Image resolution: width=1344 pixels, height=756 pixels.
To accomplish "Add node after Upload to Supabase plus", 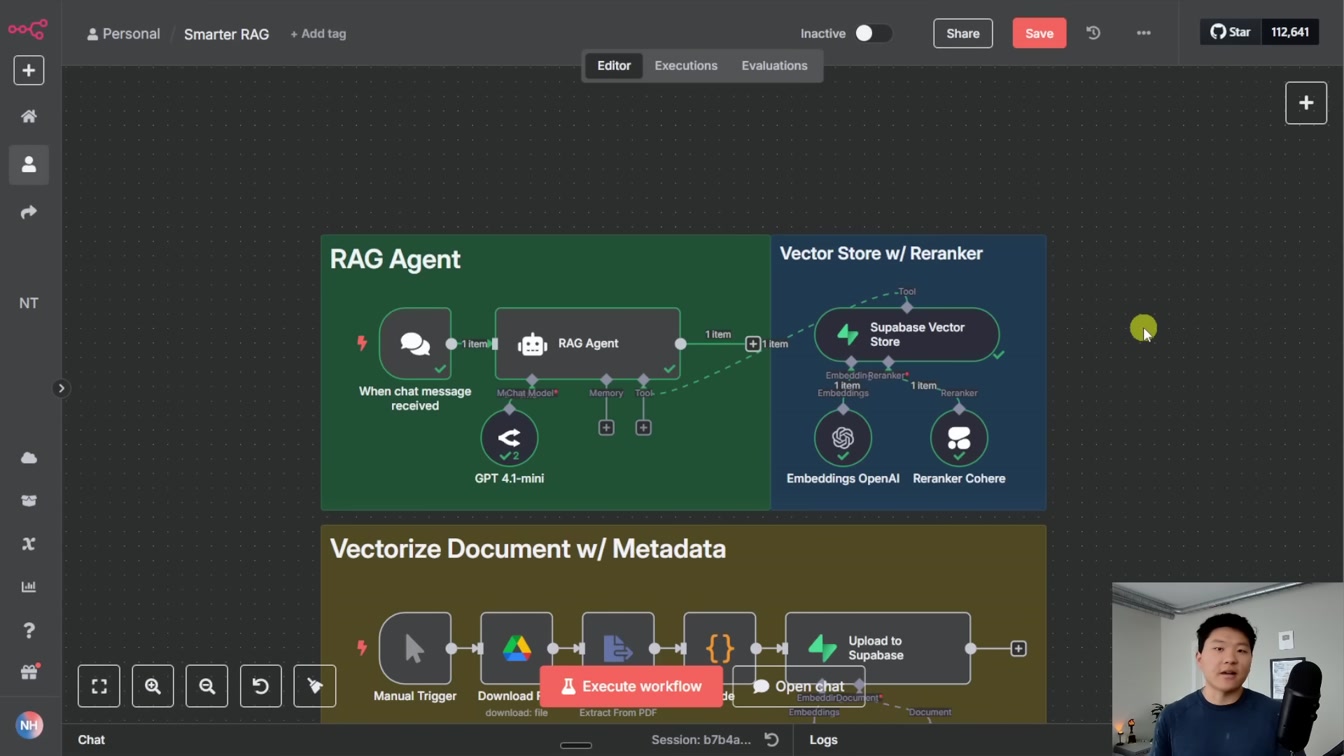I will click(x=1018, y=649).
